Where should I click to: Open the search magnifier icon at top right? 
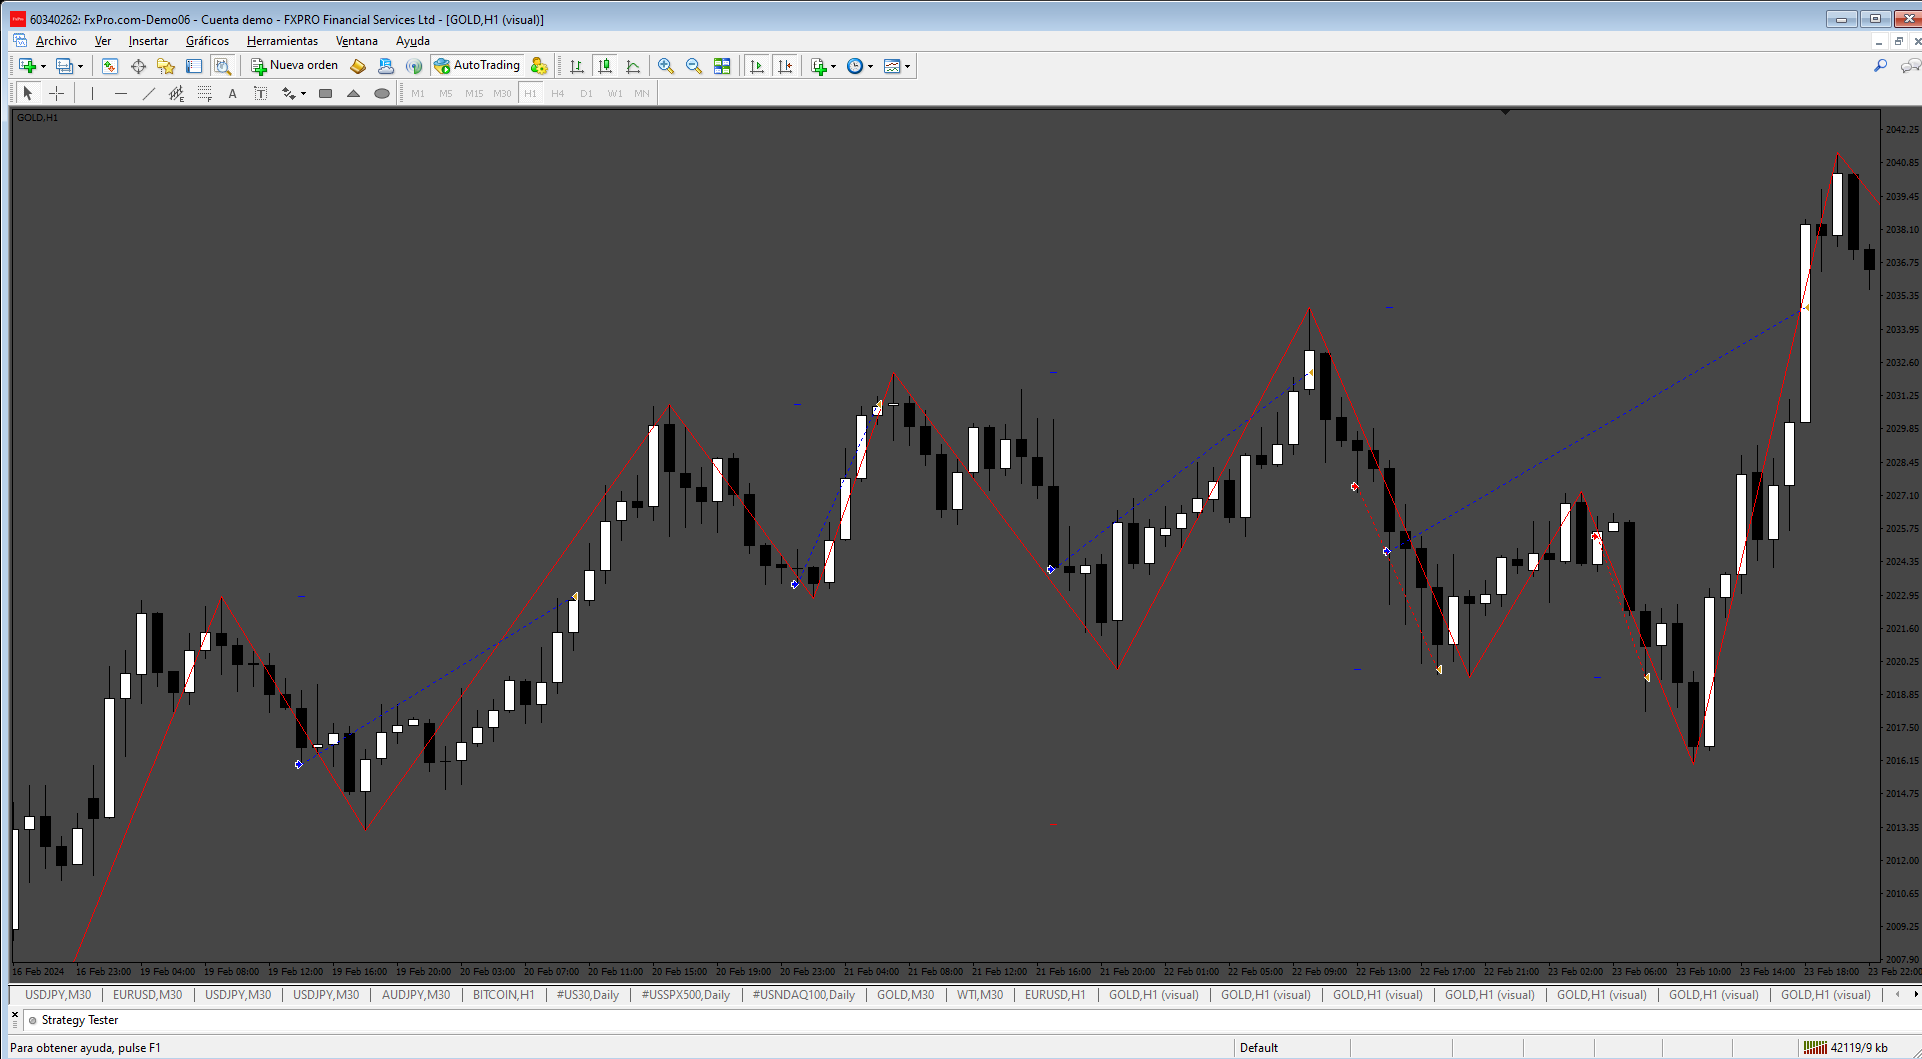click(x=1880, y=66)
